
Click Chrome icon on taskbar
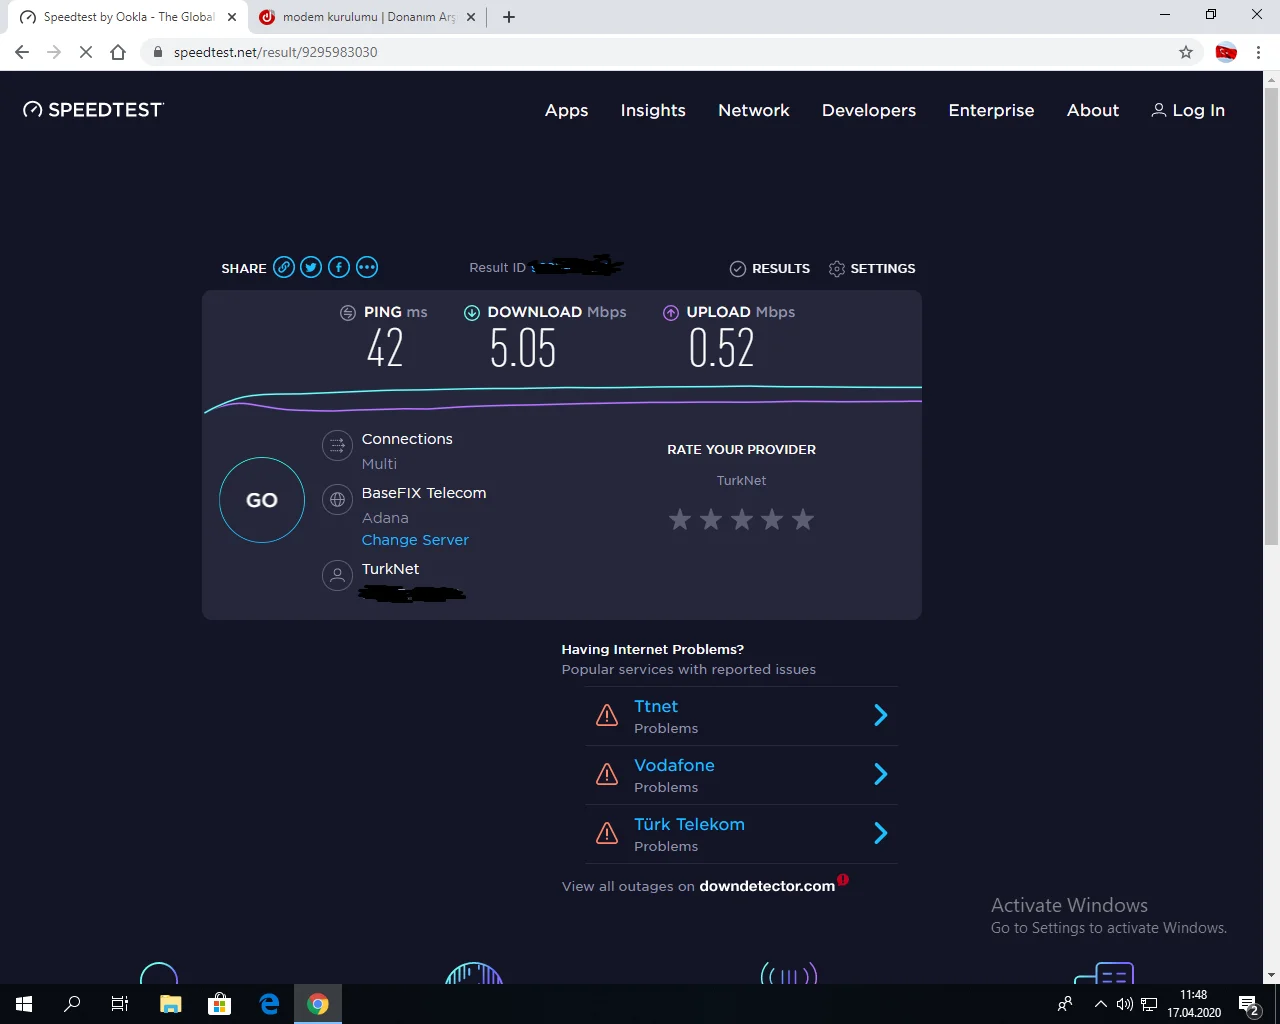click(x=318, y=1004)
